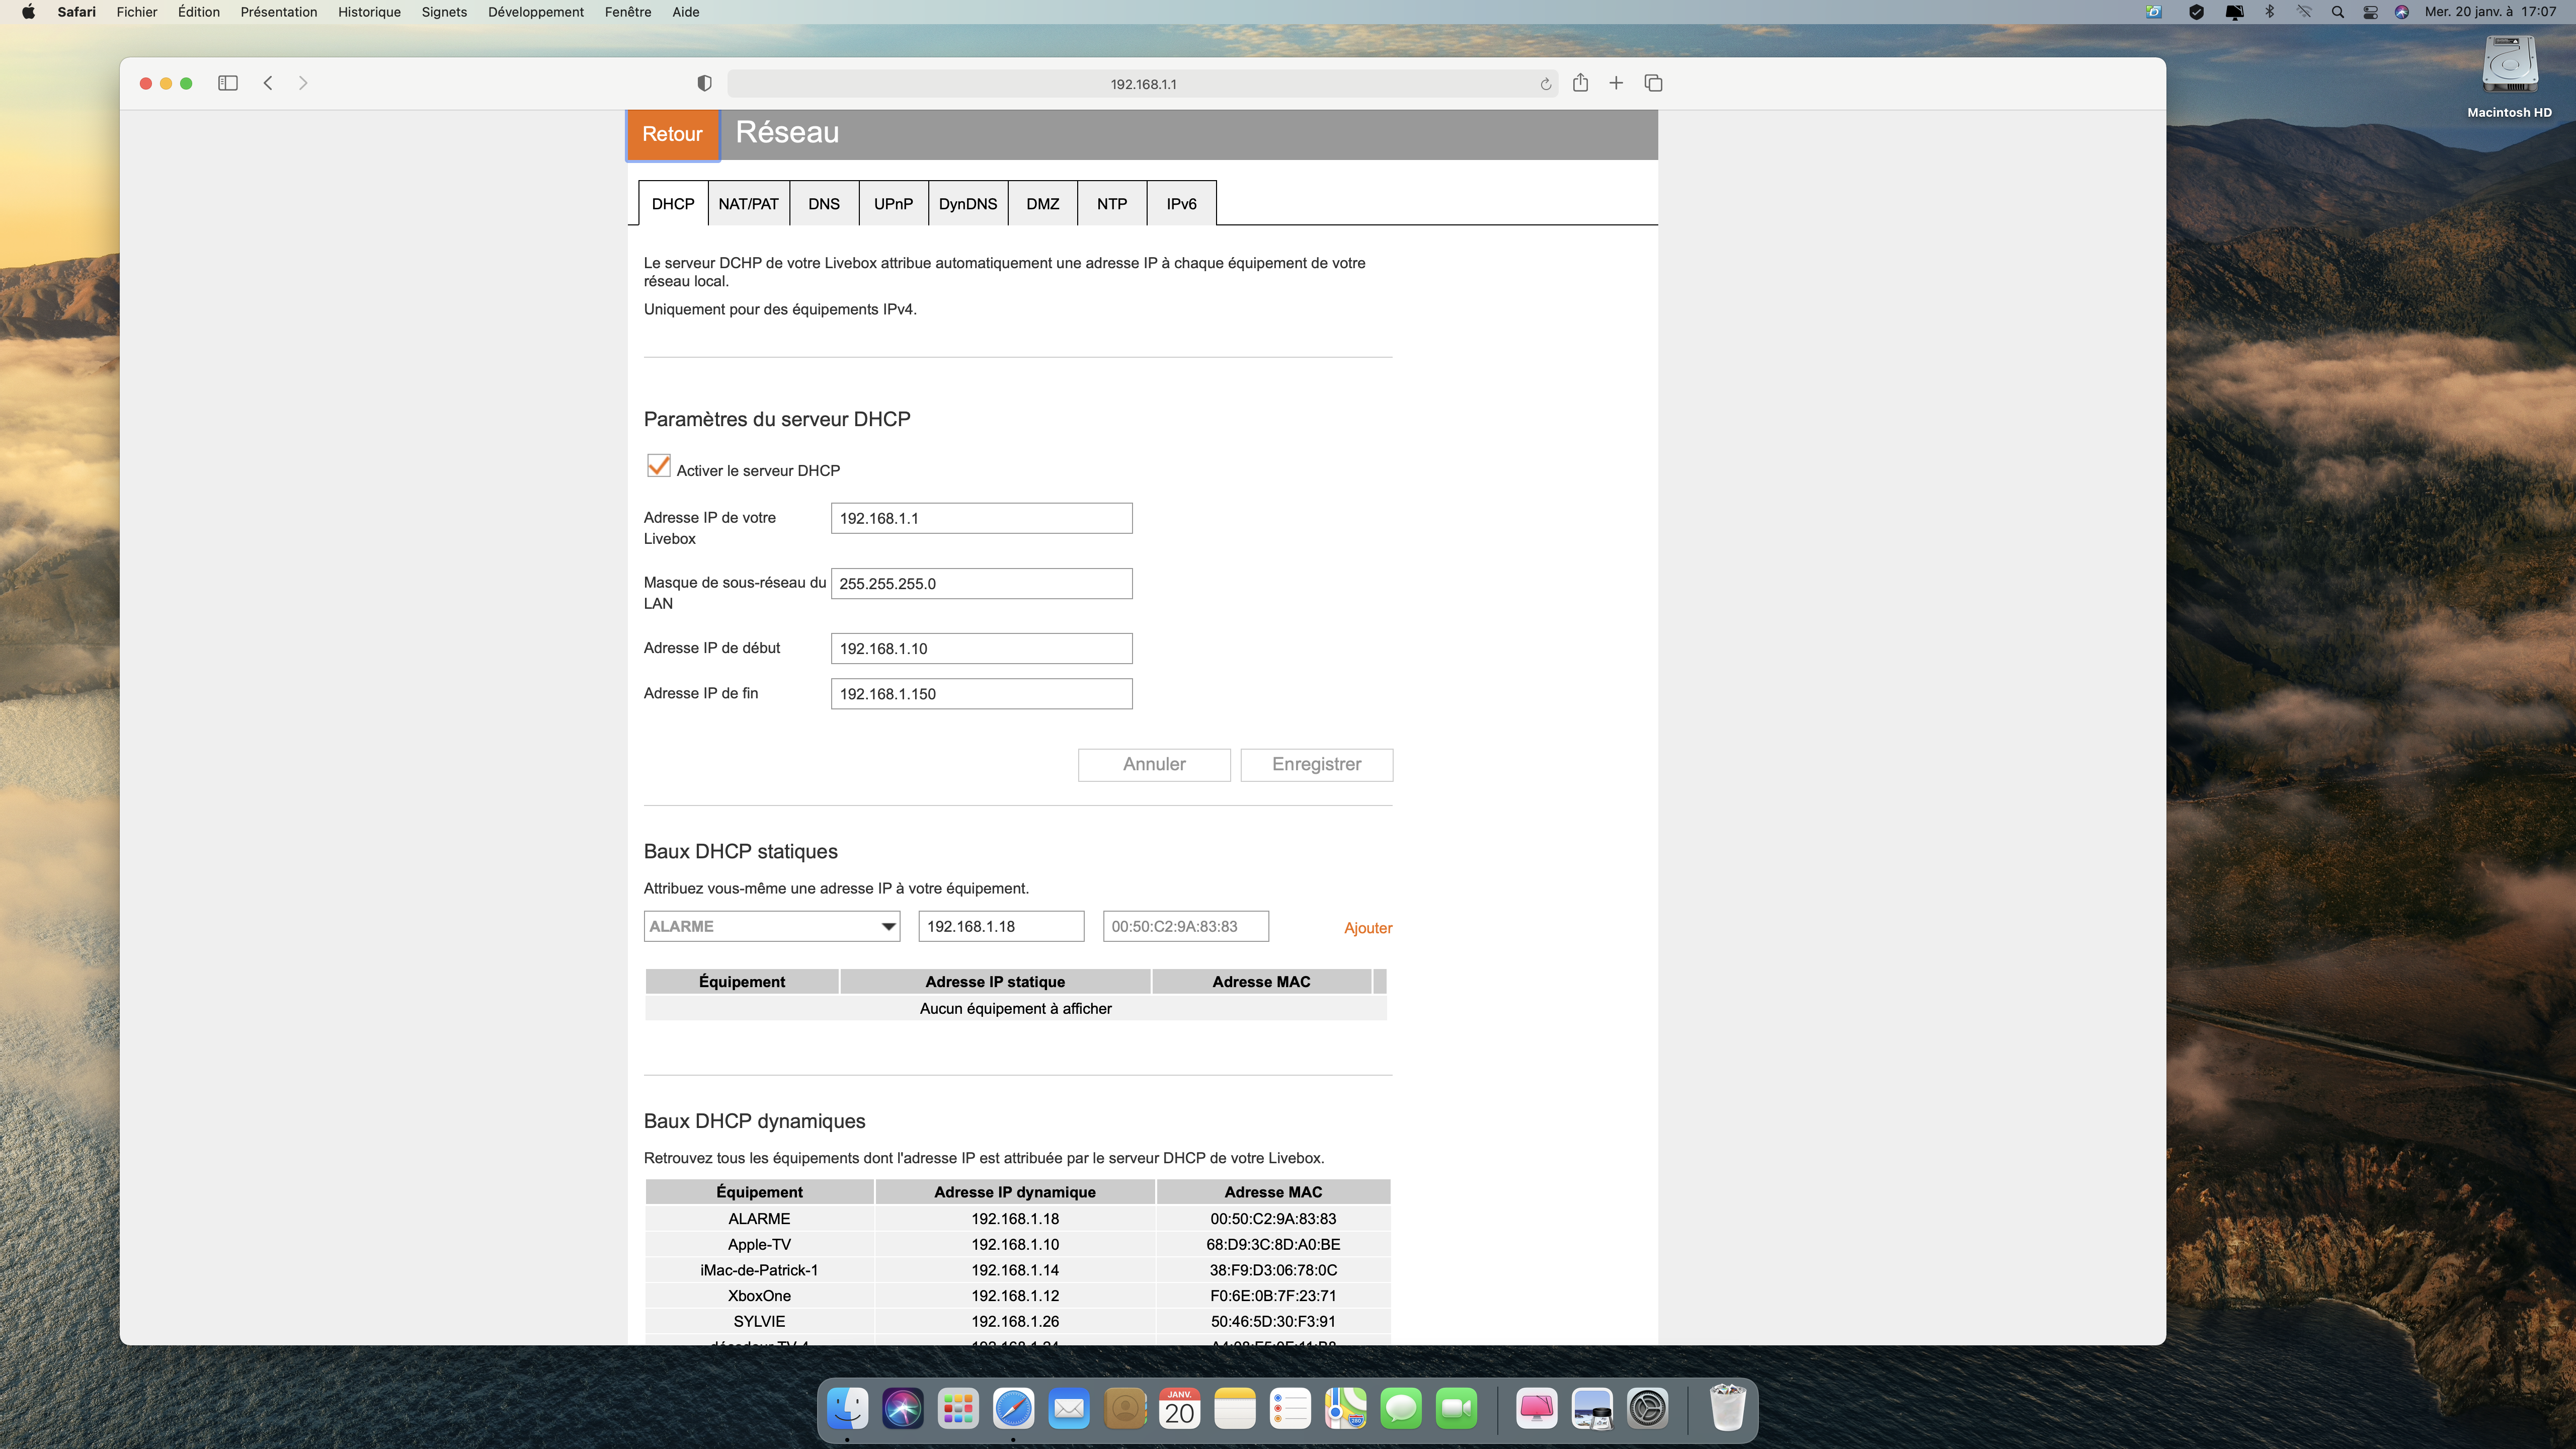Image resolution: width=2576 pixels, height=1449 pixels.
Task: Open a new tab with plus icon
Action: point(1616,83)
